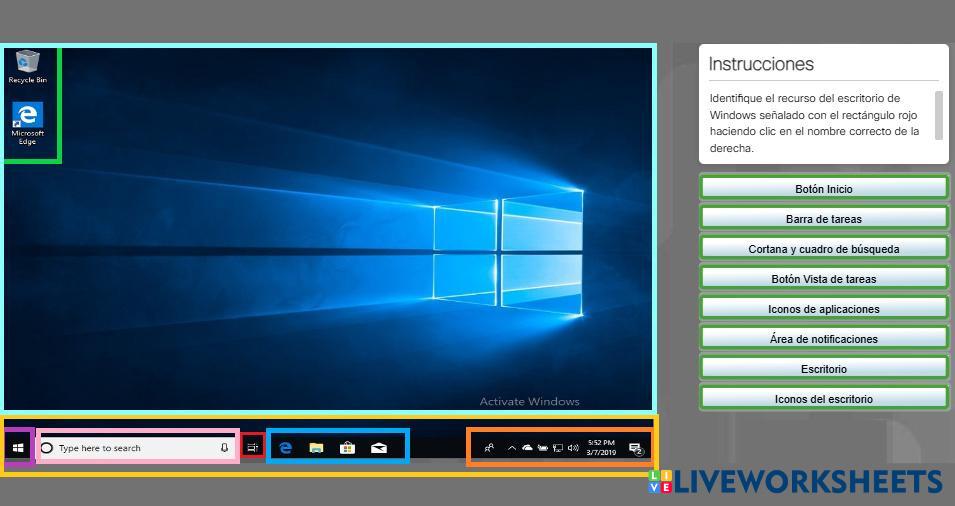Open Microsoft Store from the taskbar
This screenshot has height=506, width=955.
(347, 448)
